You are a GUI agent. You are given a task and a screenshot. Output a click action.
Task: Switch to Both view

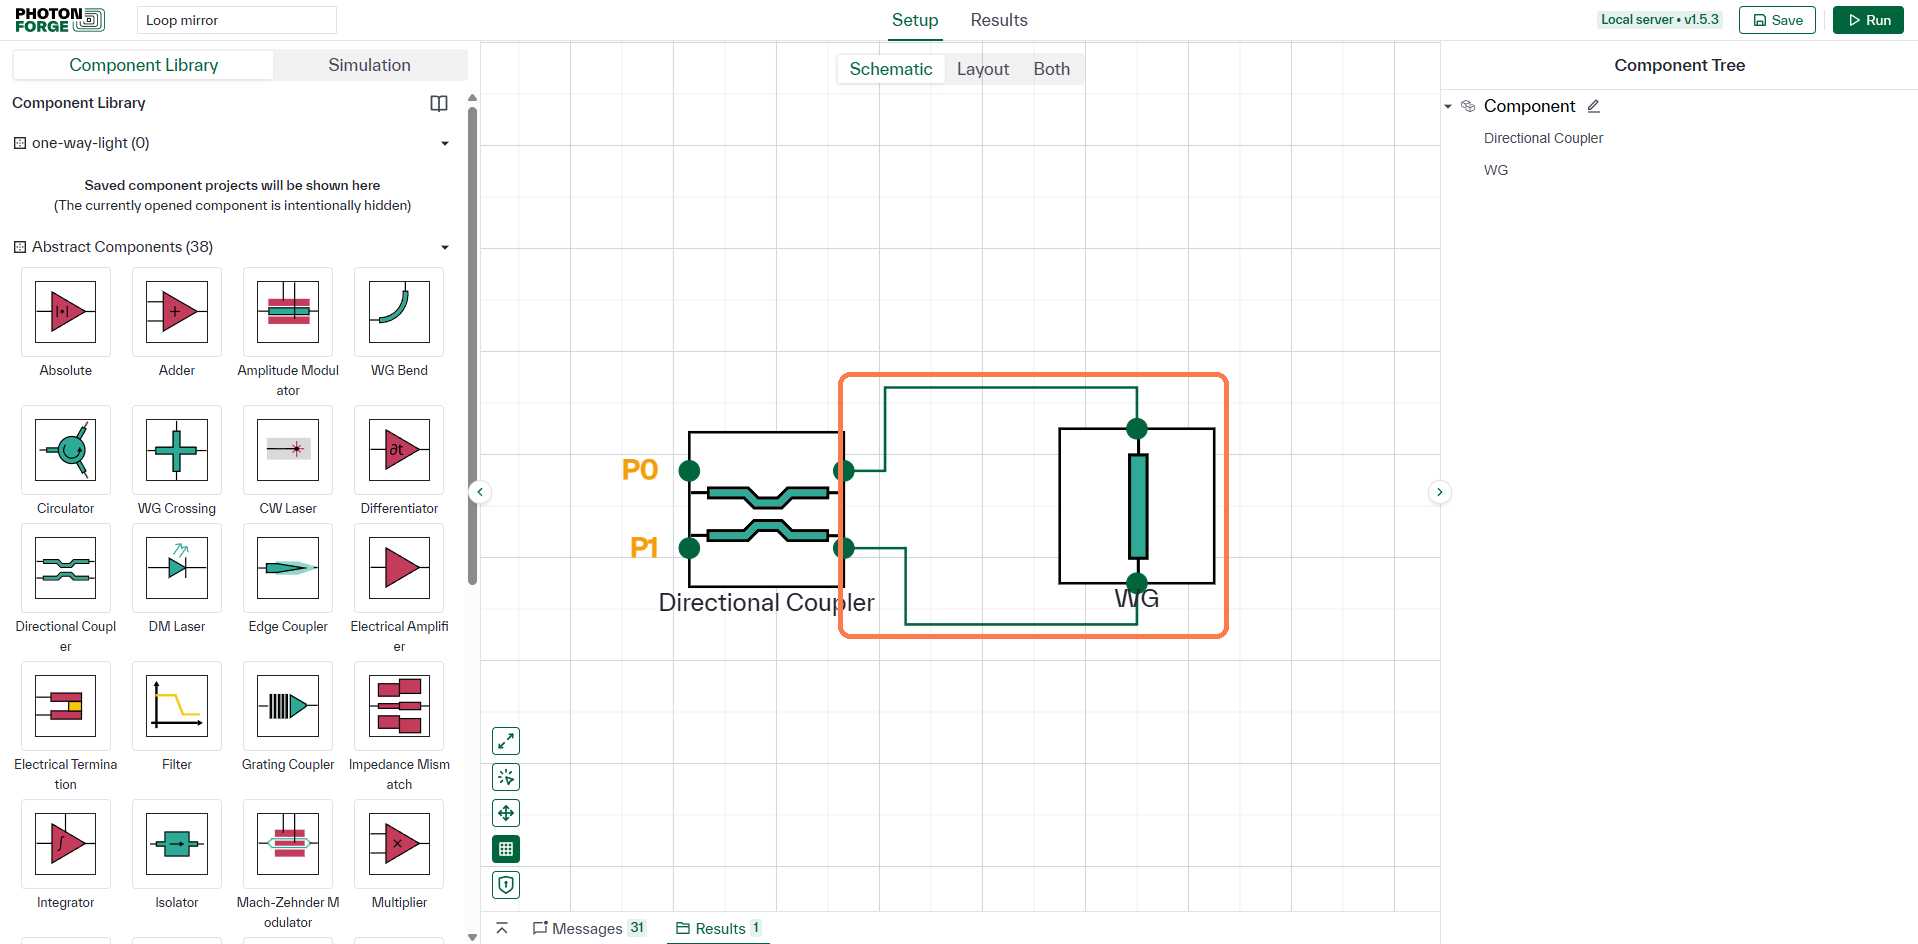coord(1052,69)
